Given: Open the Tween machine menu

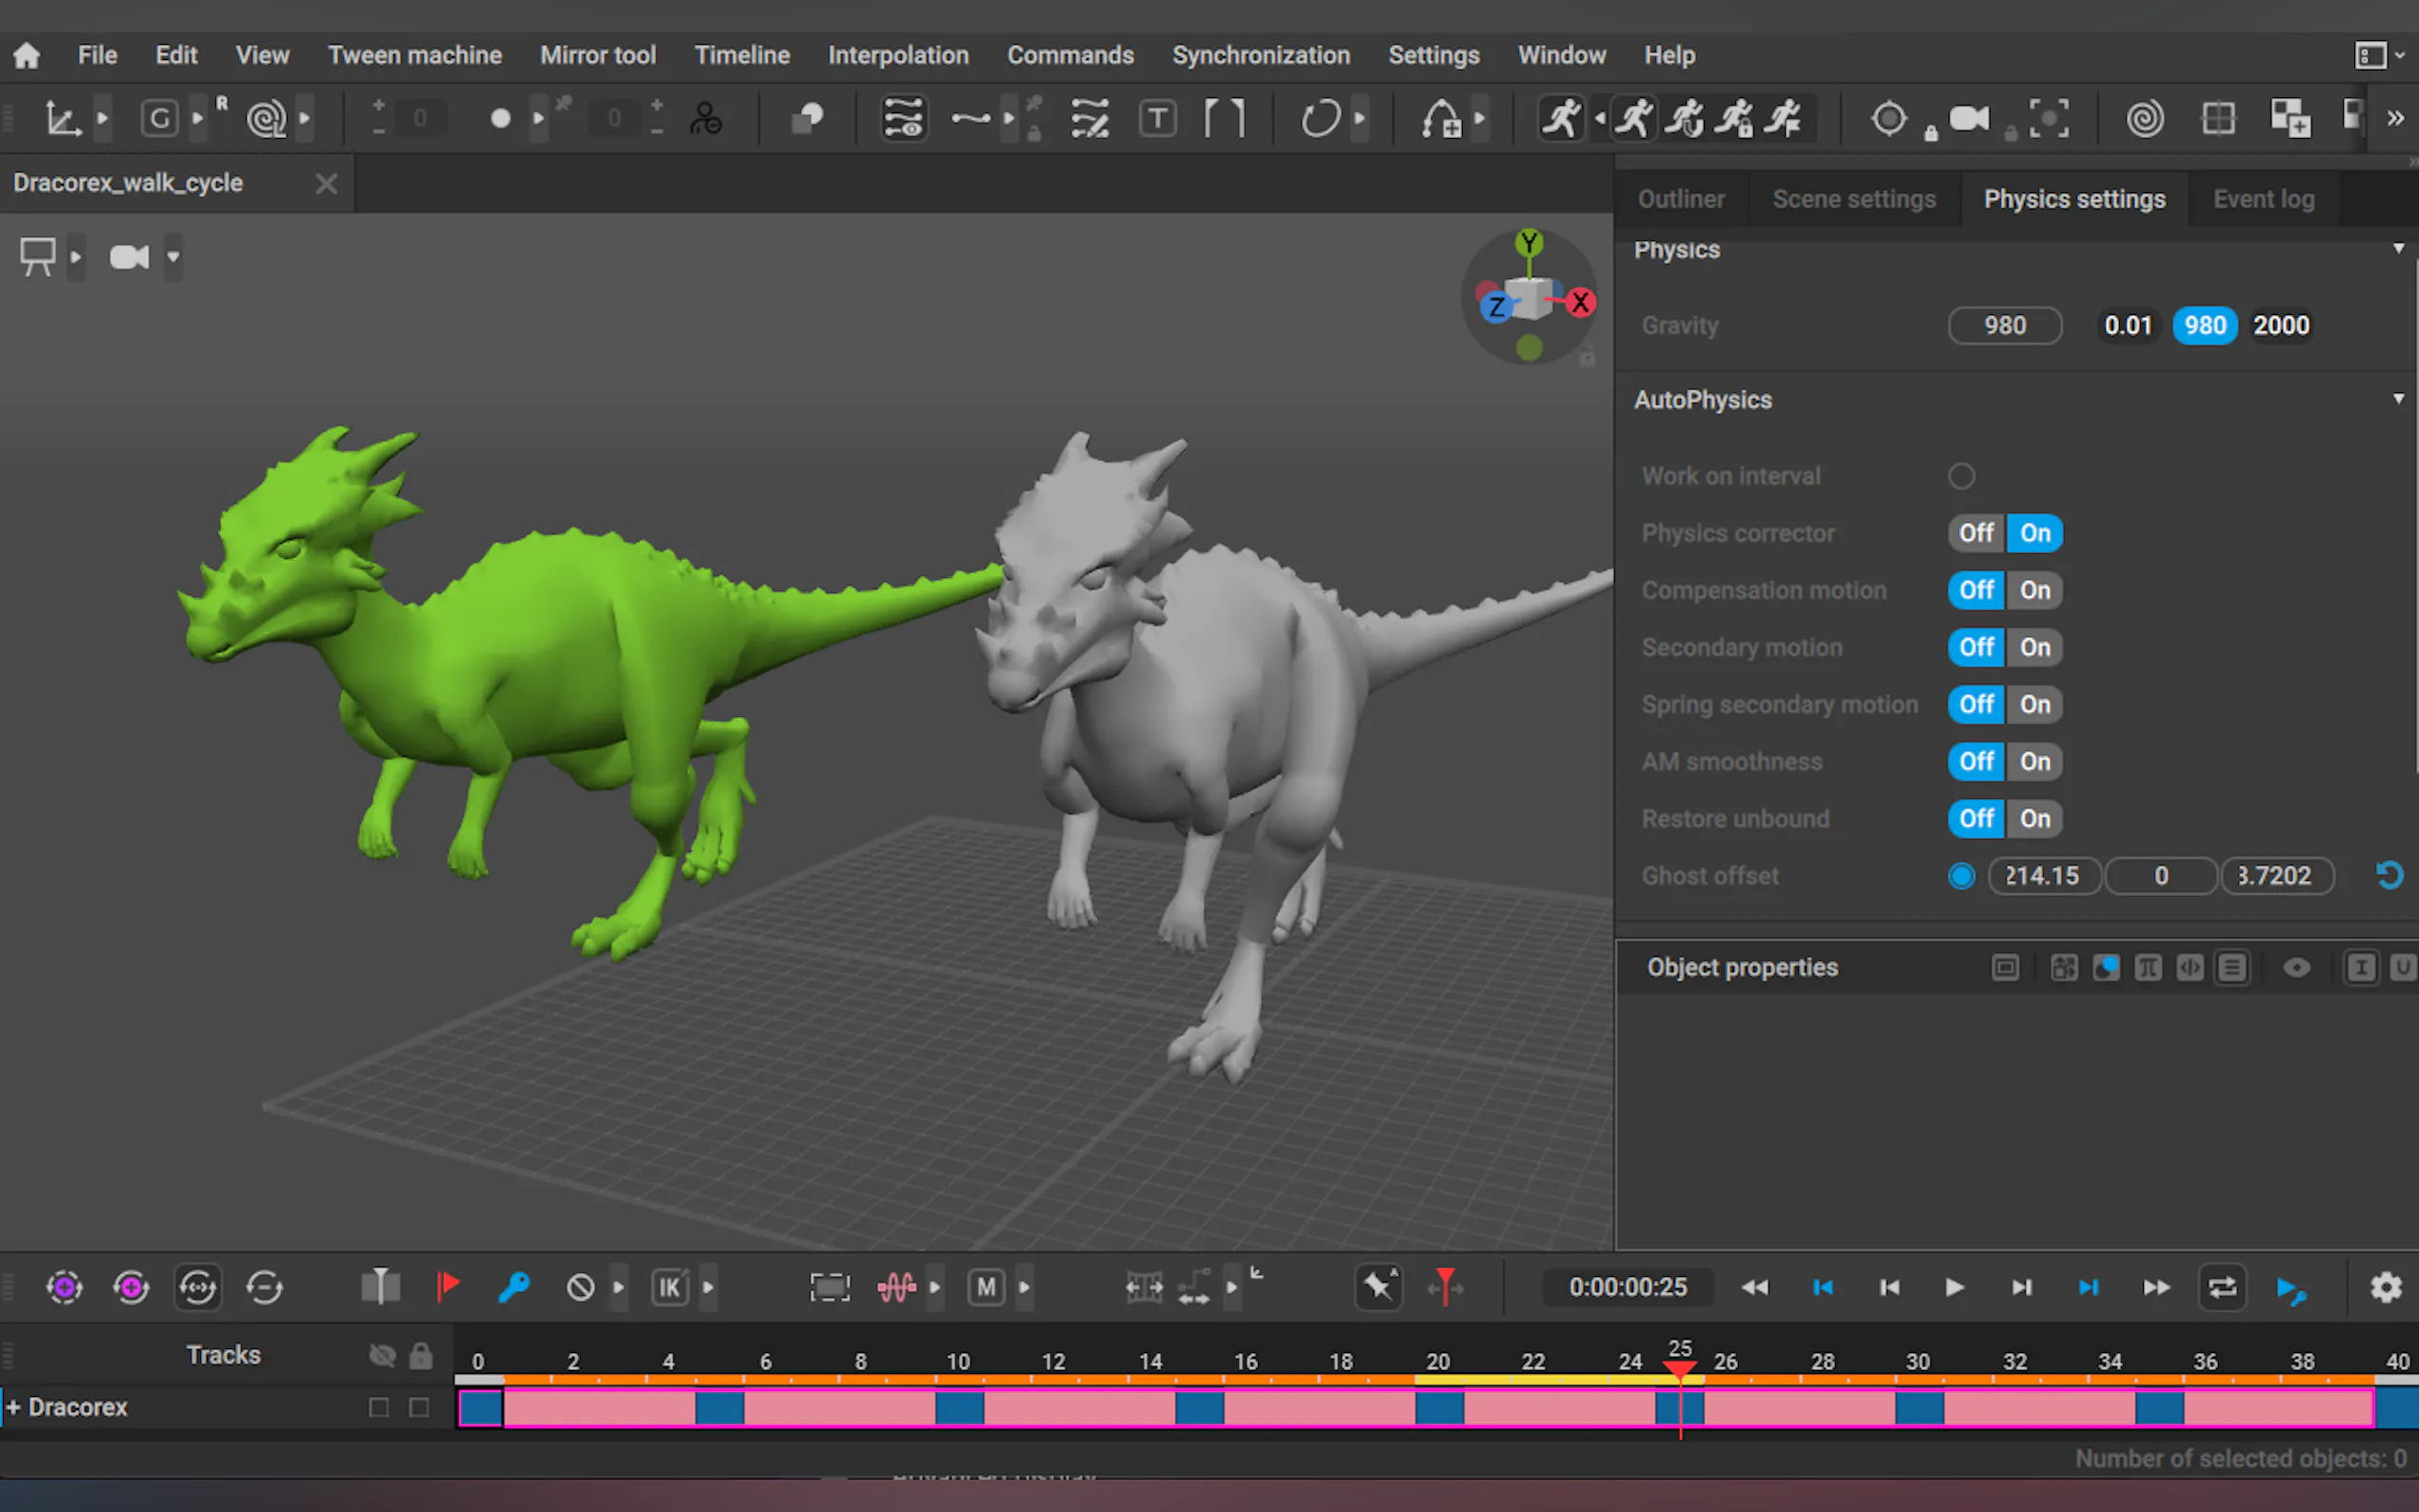Looking at the screenshot, I should click(414, 55).
